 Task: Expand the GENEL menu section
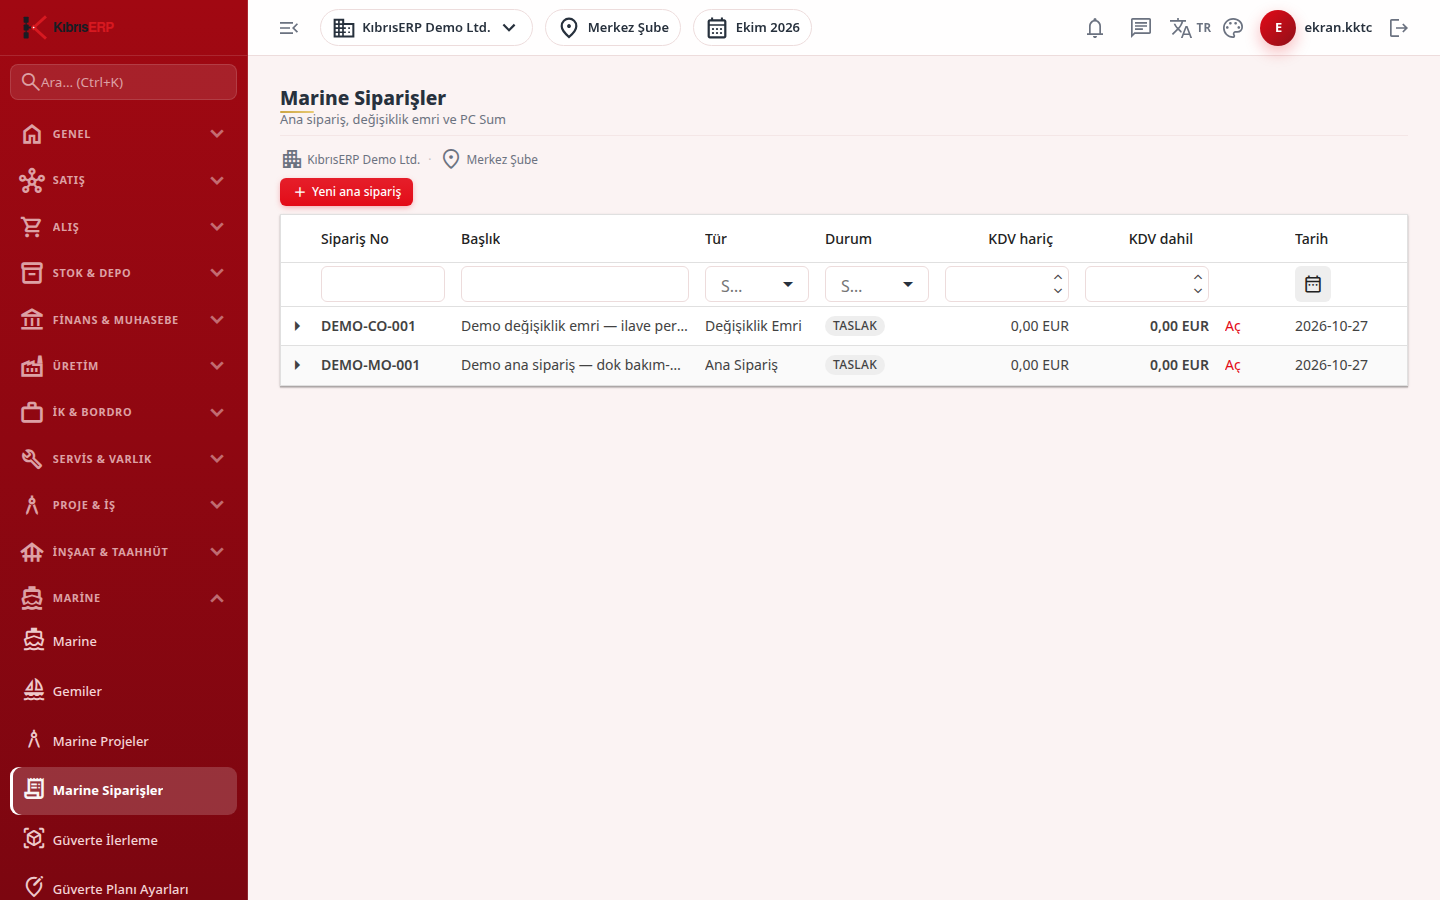[x=123, y=134]
